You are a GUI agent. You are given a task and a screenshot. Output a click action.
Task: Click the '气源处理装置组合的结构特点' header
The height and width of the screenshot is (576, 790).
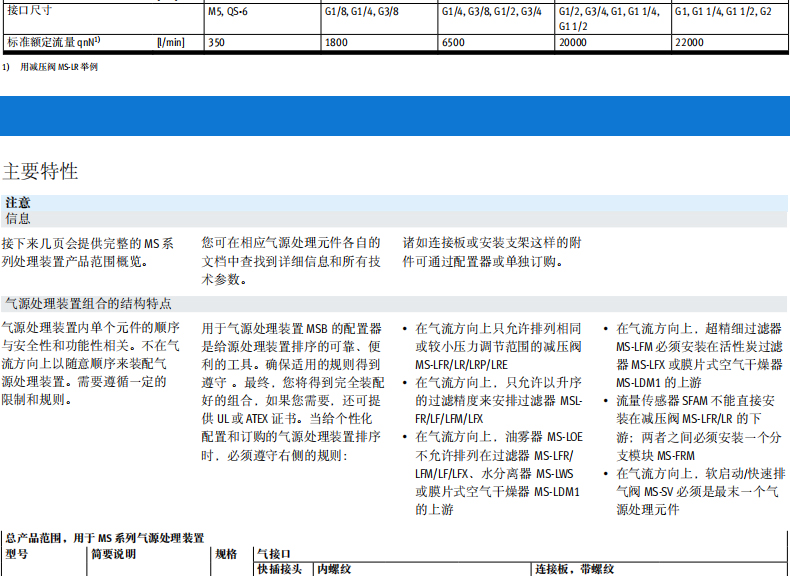coord(394,303)
